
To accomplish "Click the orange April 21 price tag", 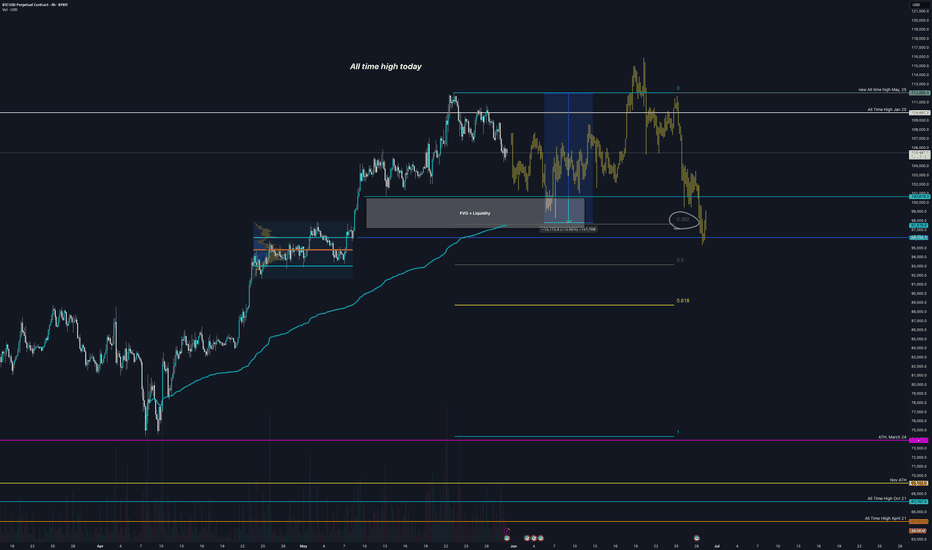I will pyautogui.click(x=919, y=522).
